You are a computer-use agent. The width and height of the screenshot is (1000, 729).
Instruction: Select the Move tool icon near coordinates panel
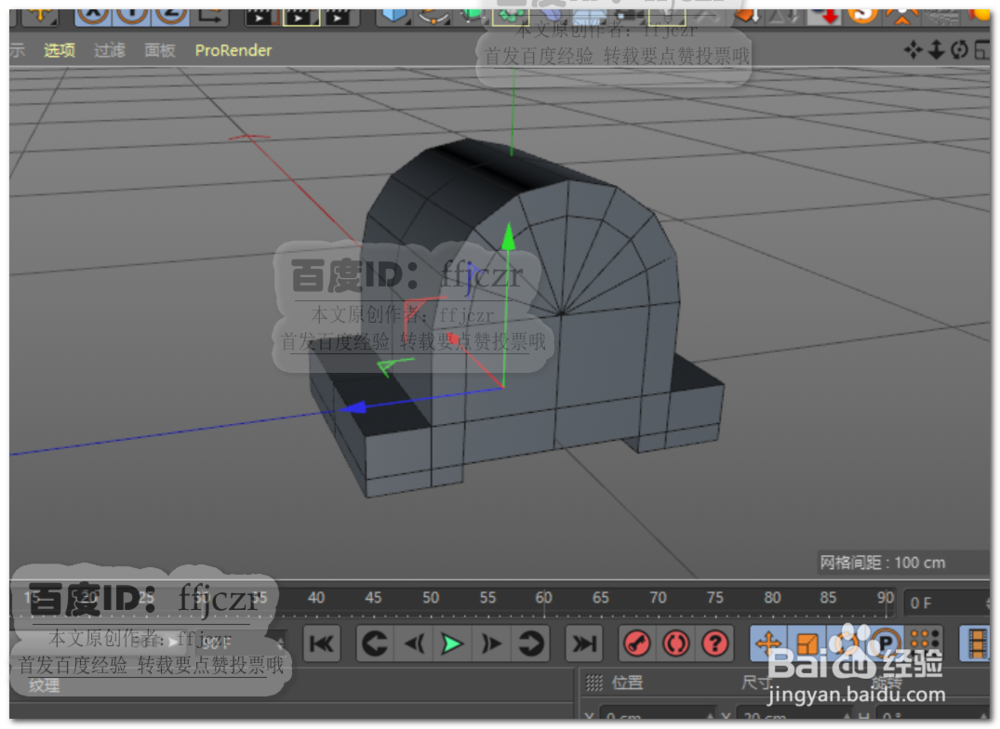[x=768, y=644]
